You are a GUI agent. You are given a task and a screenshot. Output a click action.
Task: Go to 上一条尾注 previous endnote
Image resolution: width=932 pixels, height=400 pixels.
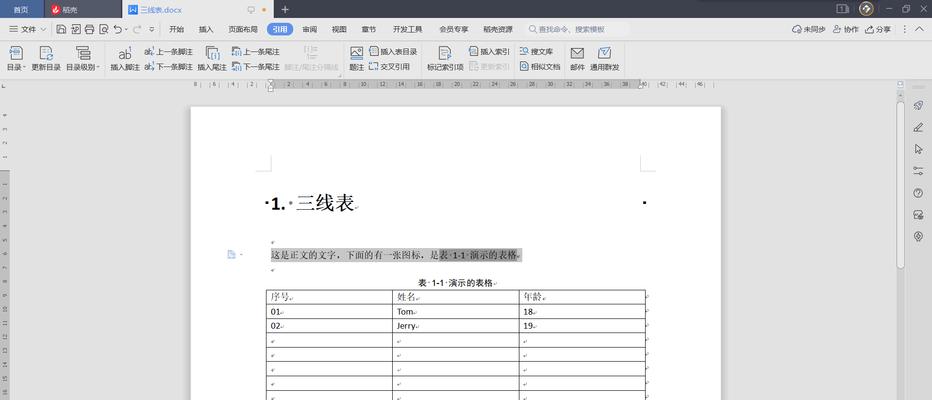coord(256,52)
